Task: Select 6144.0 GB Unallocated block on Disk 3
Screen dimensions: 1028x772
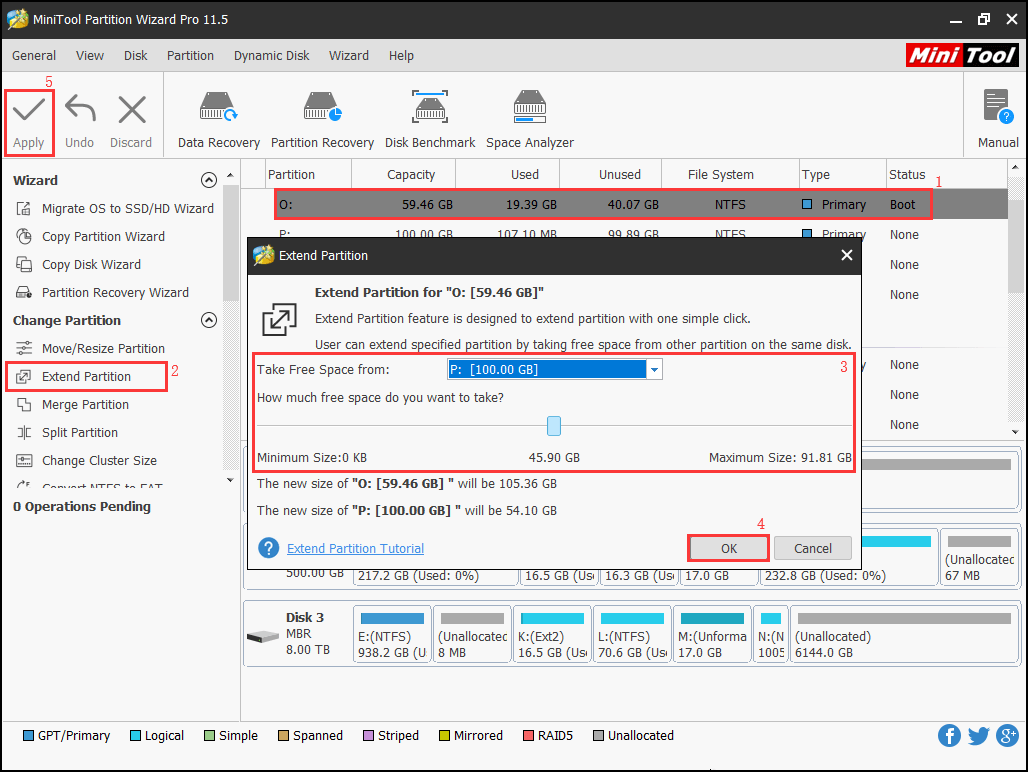Action: coord(904,634)
